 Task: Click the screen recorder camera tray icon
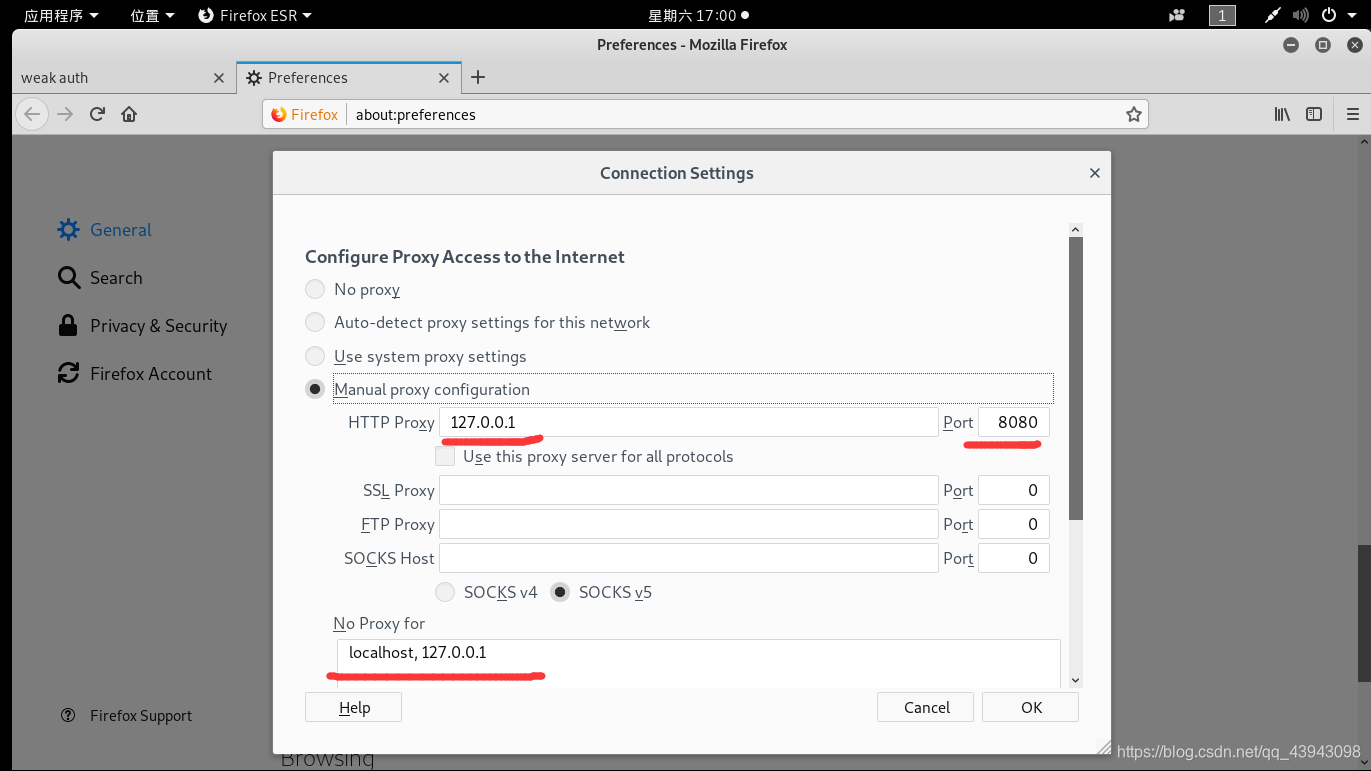pyautogui.click(x=1177, y=15)
